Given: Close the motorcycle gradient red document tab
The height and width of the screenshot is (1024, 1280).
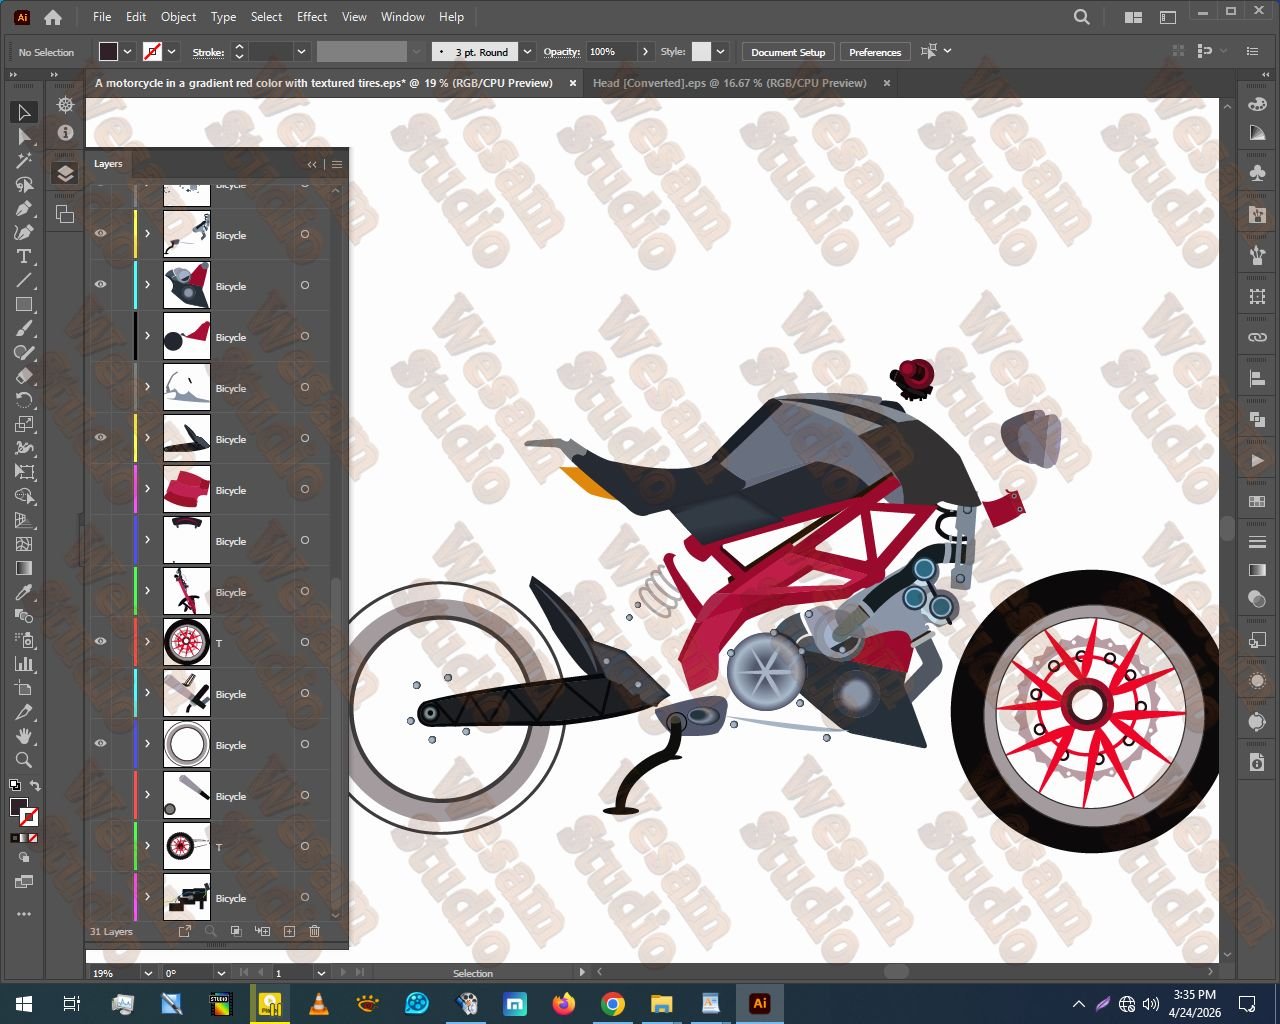Looking at the screenshot, I should point(573,83).
